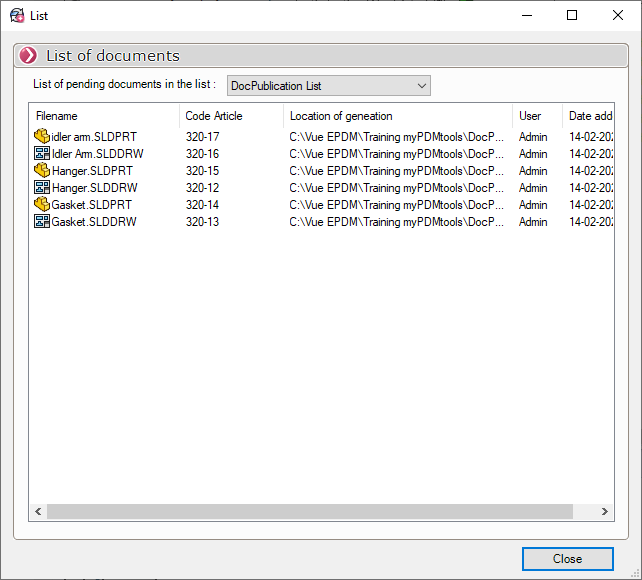Click the User column header
Screen dimensions: 642x580
[x=537, y=116]
